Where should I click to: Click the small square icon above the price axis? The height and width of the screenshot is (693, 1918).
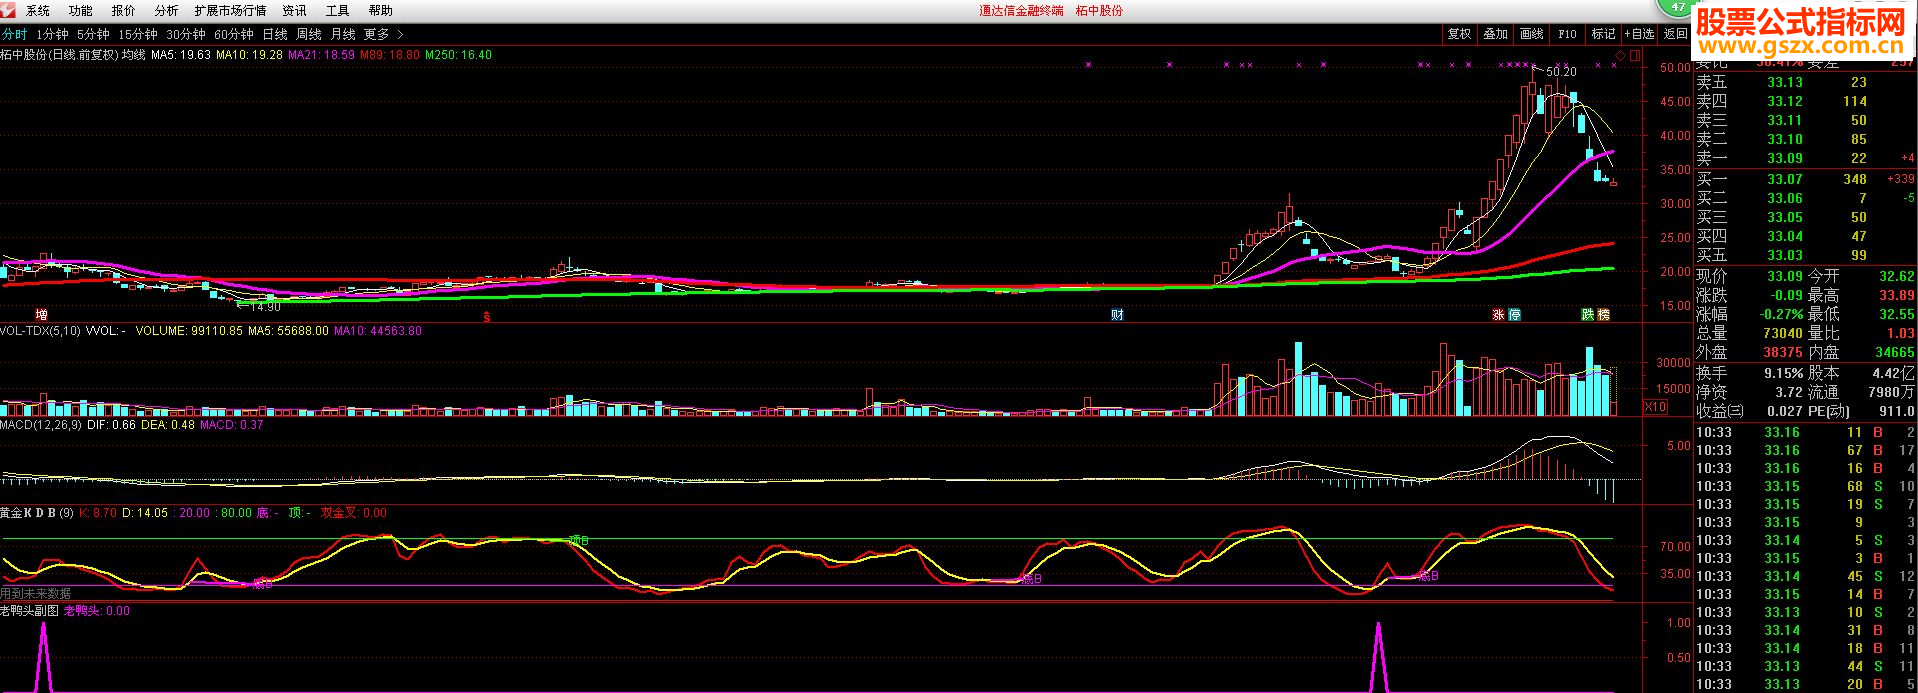click(1636, 56)
